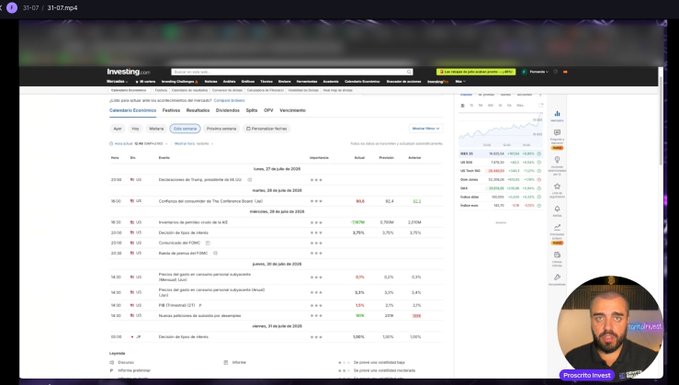Click Proscrito Invest badge on webcam overlay
The height and width of the screenshot is (385, 679).
click(x=587, y=375)
